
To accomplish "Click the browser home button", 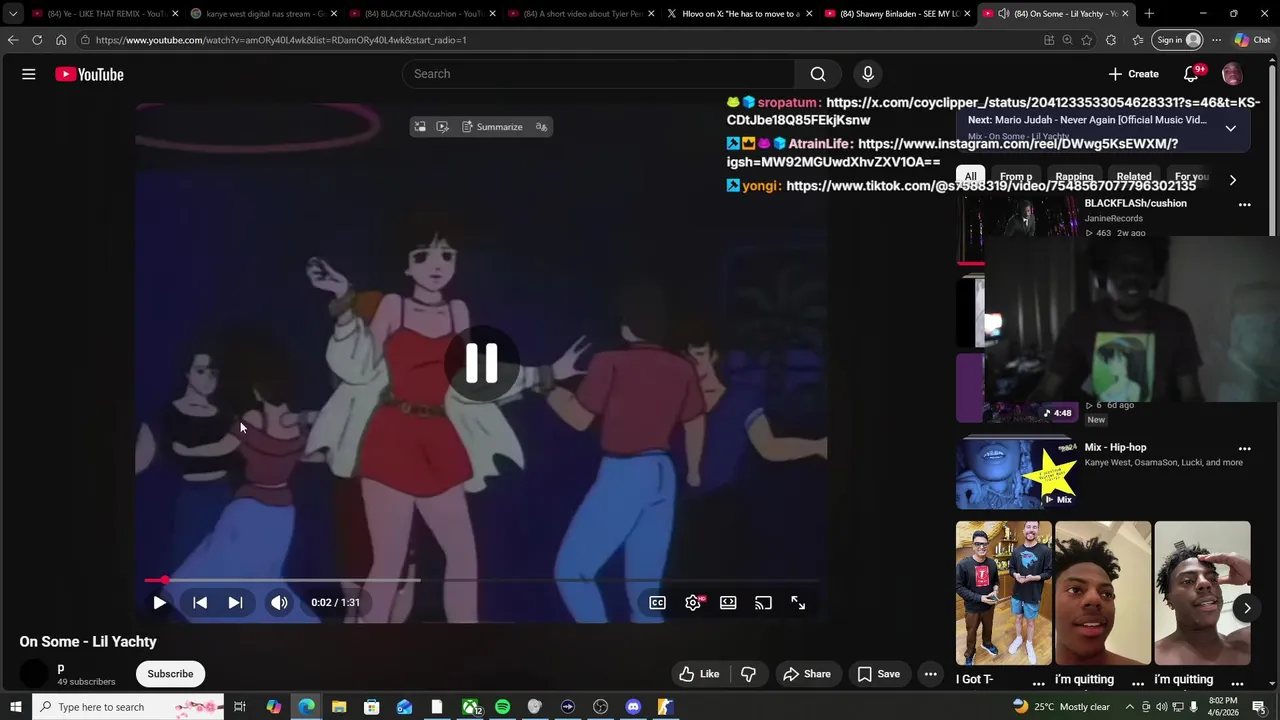I will (x=61, y=40).
